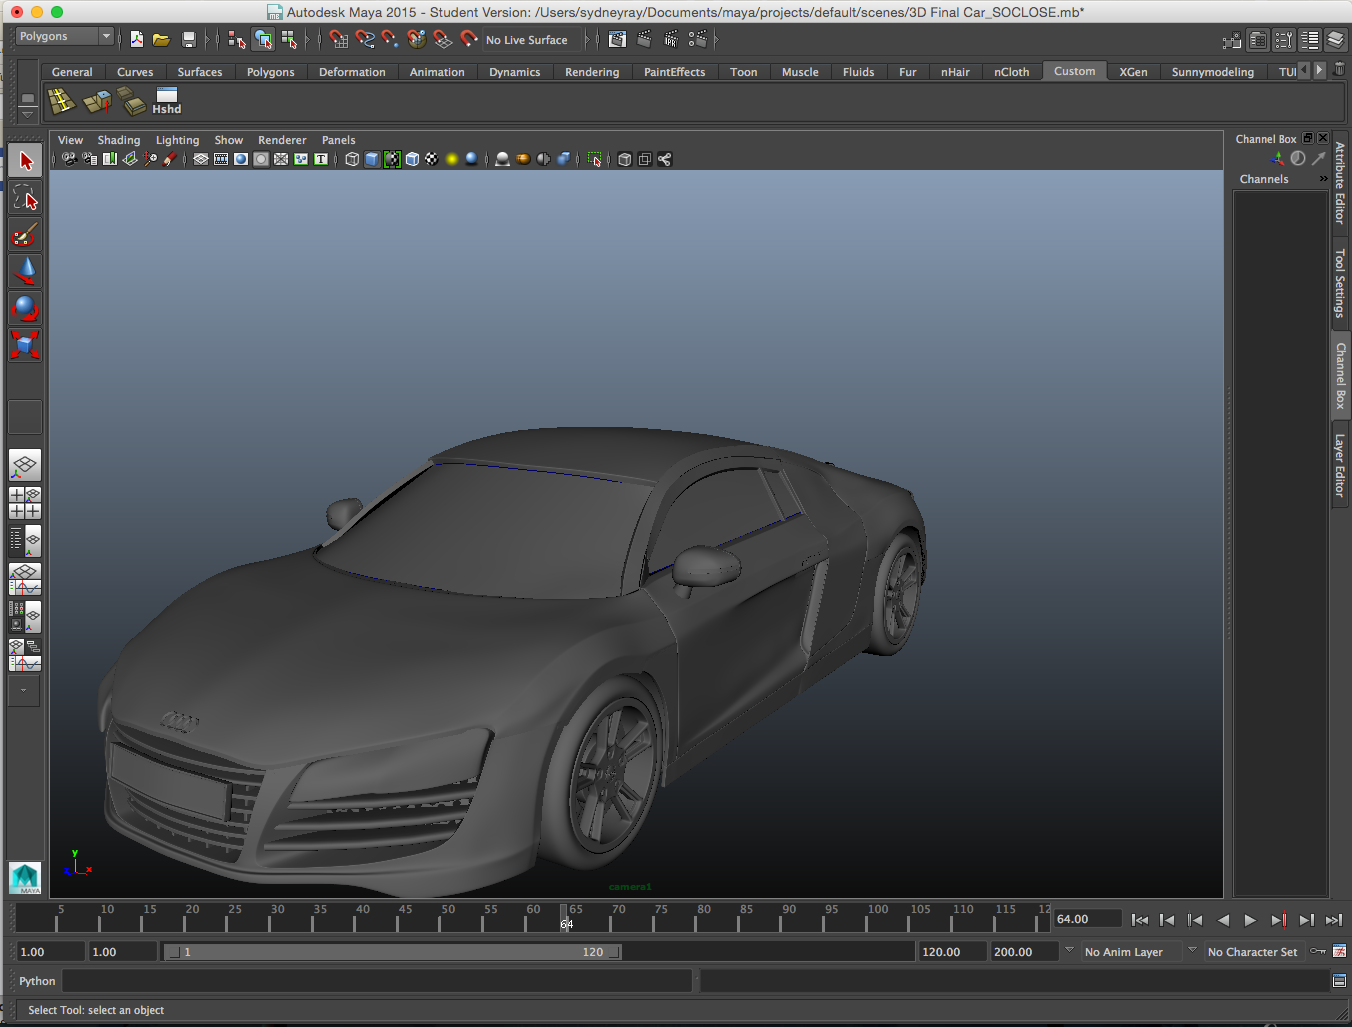Switch to four view layout
The height and width of the screenshot is (1027, 1352).
click(x=25, y=502)
